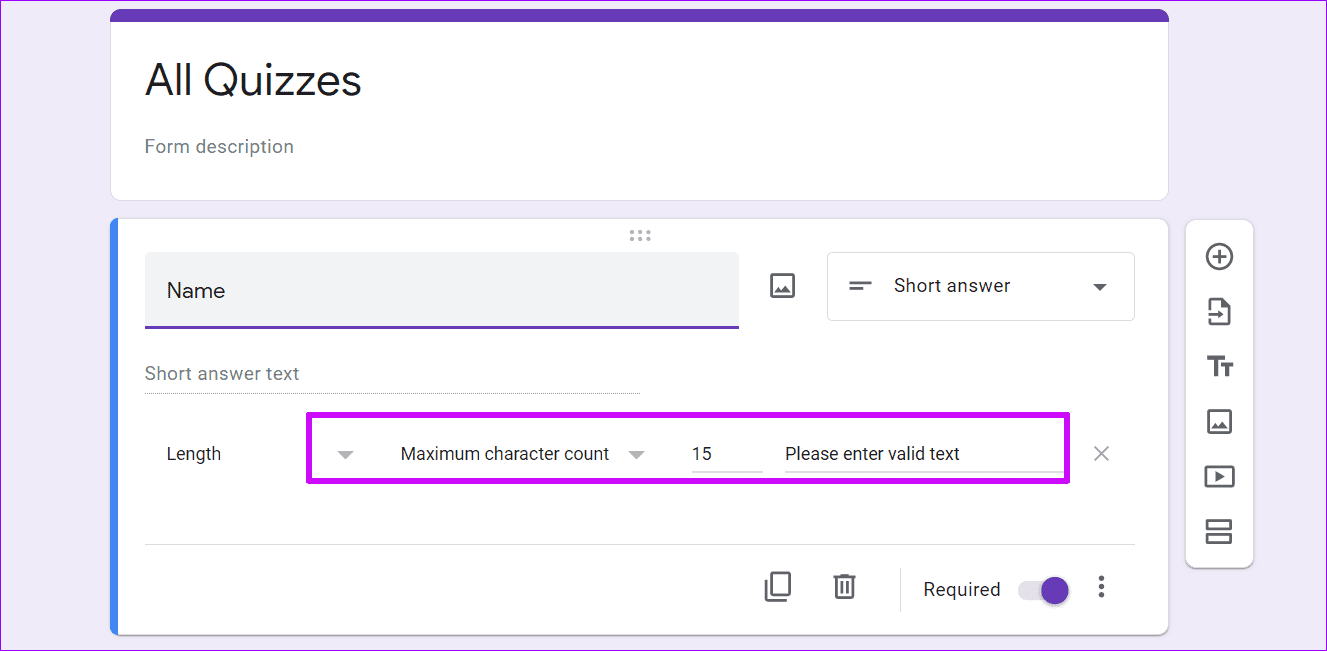Toggle the Required switch off
This screenshot has width=1327, height=651.
[1043, 590]
